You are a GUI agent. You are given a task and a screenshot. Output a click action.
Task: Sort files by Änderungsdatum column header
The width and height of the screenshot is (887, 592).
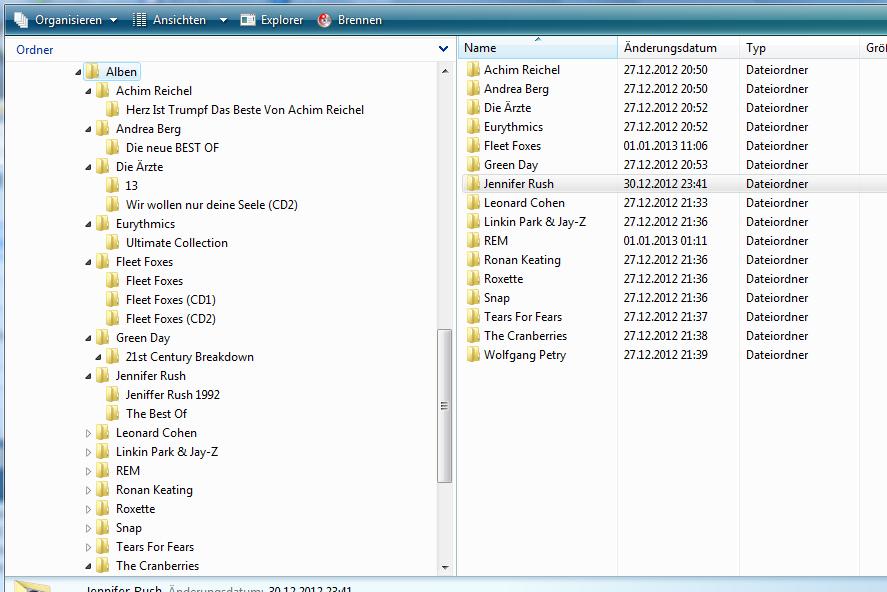coord(678,48)
